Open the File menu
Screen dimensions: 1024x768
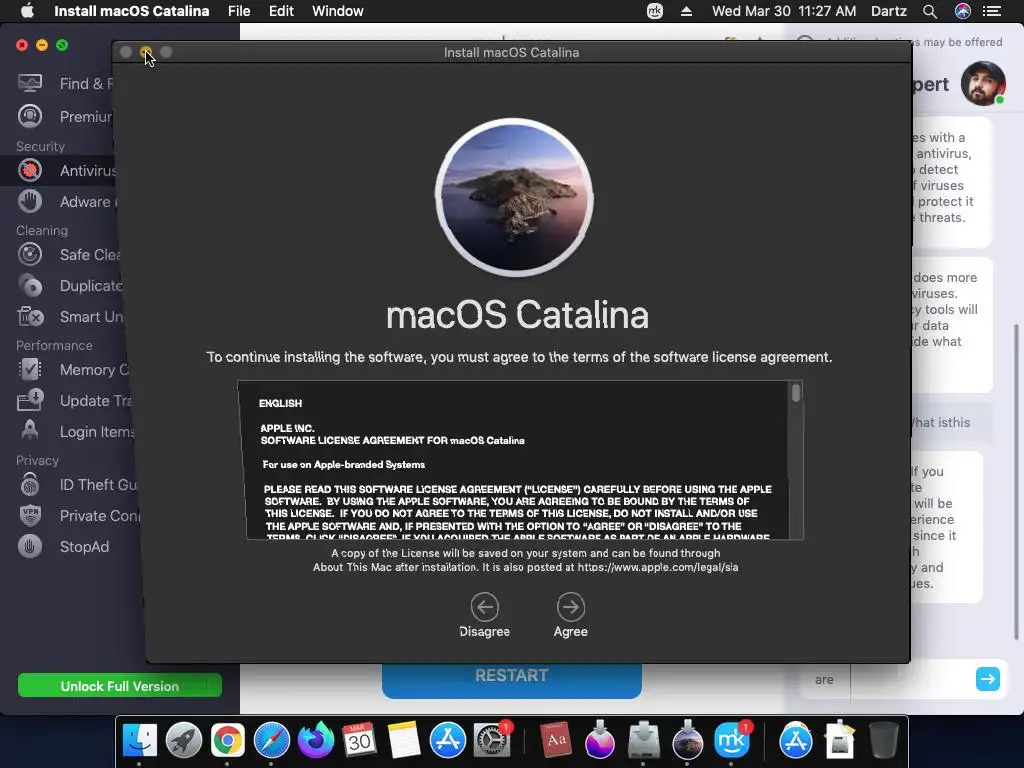(x=239, y=11)
